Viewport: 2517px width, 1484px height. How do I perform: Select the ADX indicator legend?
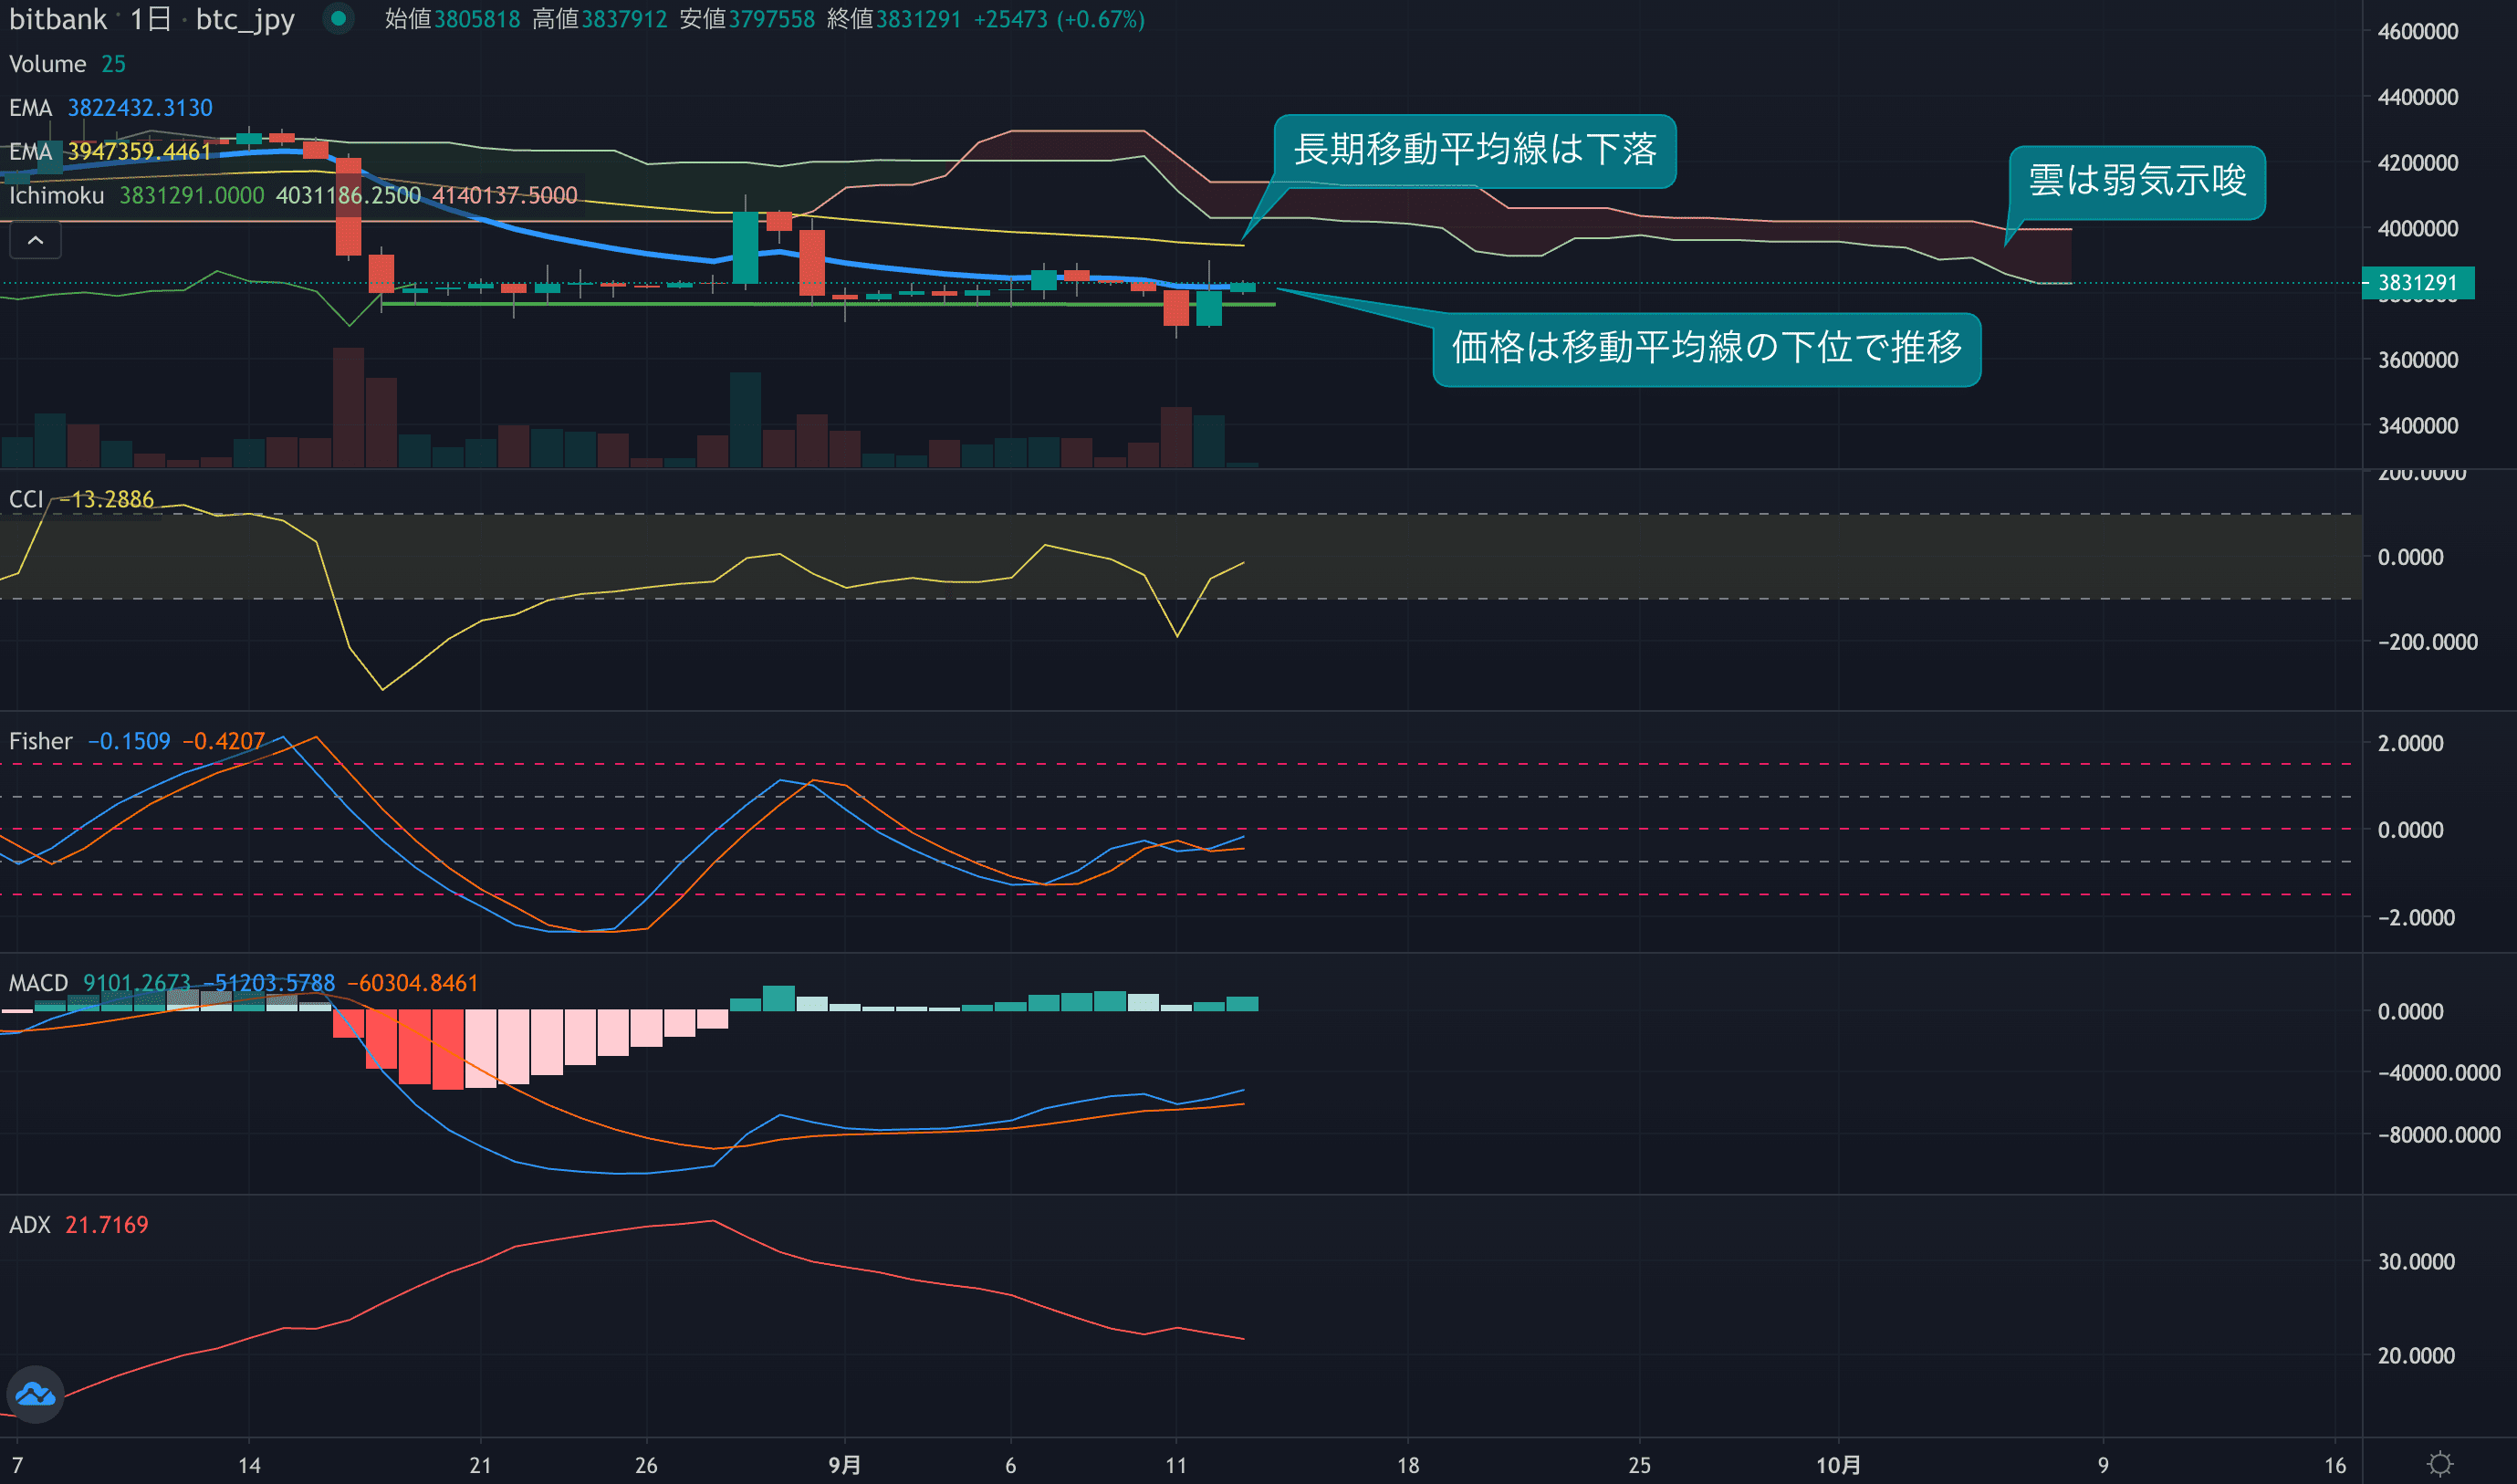point(30,1225)
